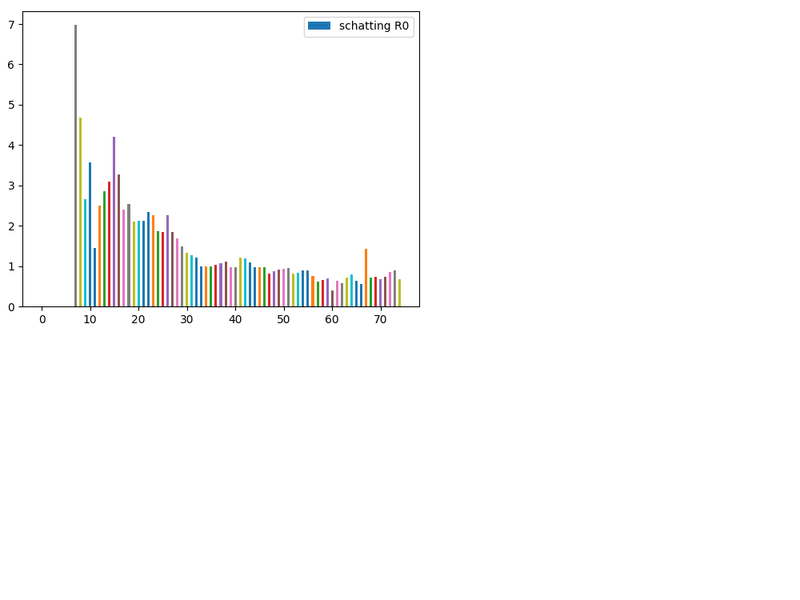
Task: Click x-axis tick label "60"
Action: pos(332,320)
